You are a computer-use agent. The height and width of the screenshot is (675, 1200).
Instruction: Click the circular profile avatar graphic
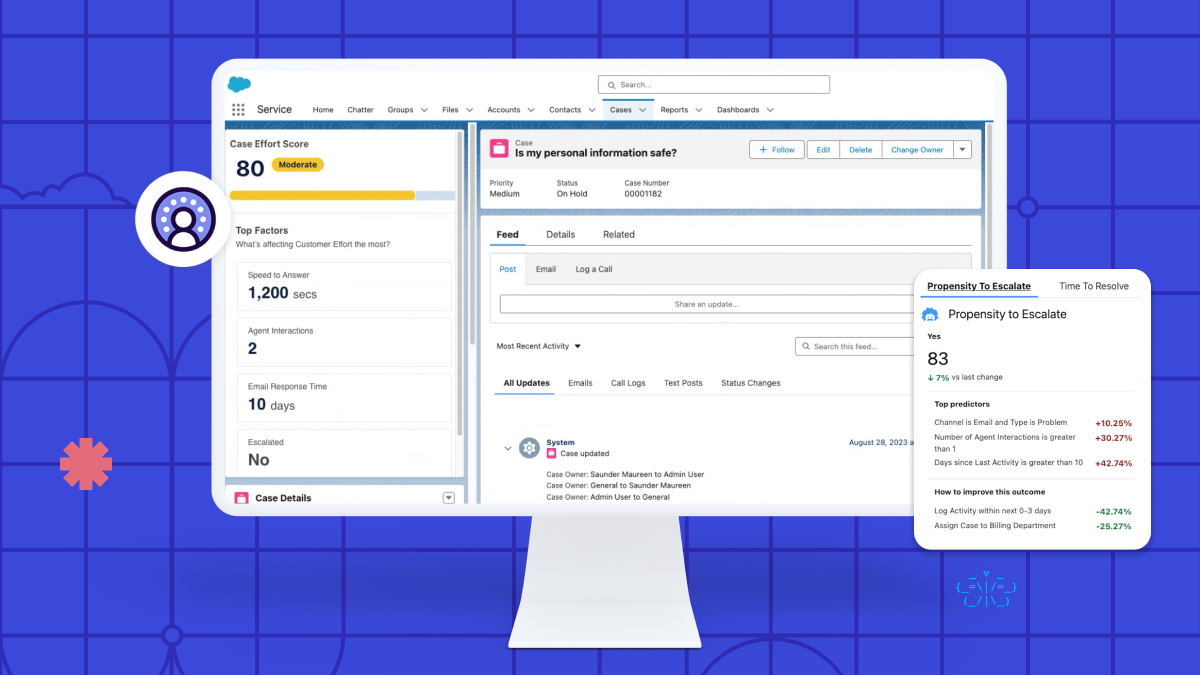coord(184,219)
